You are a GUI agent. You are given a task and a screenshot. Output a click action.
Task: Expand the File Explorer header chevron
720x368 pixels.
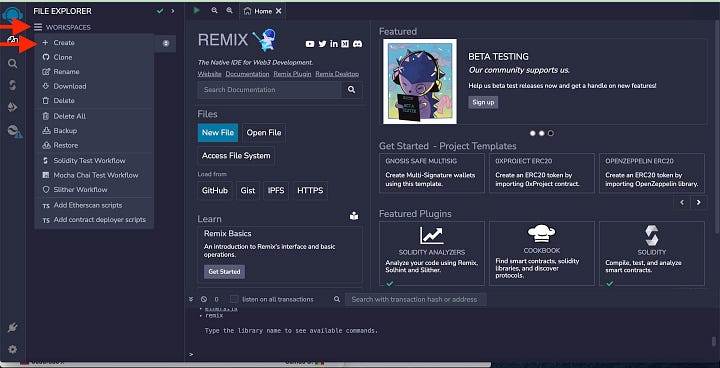coord(173,11)
